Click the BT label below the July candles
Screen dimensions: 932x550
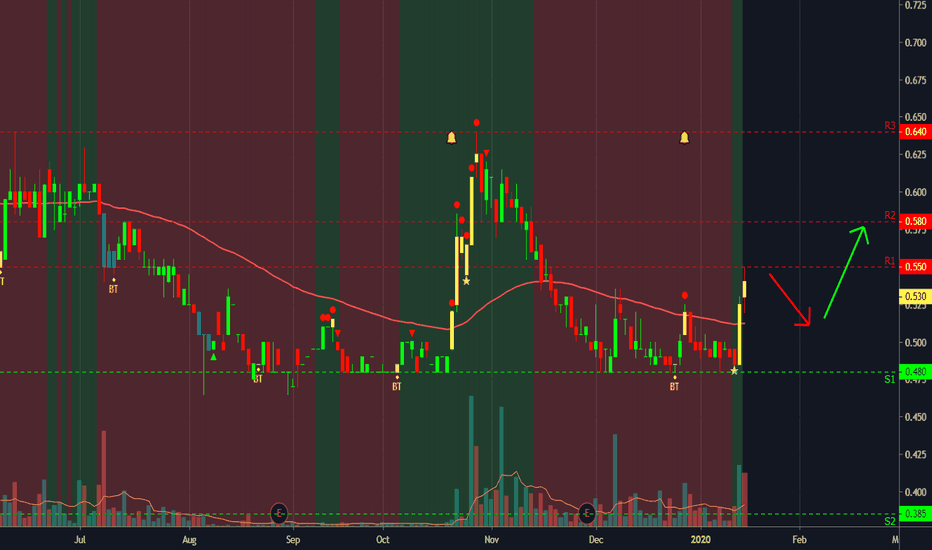point(113,290)
